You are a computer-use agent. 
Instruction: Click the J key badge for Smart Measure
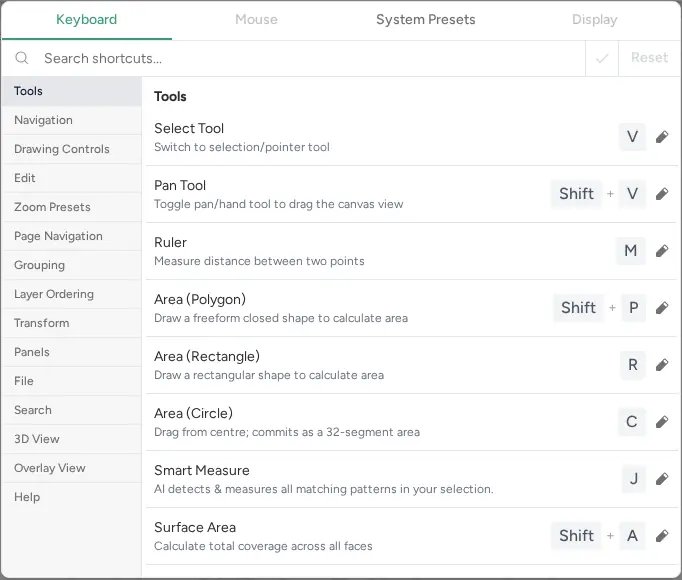634,479
